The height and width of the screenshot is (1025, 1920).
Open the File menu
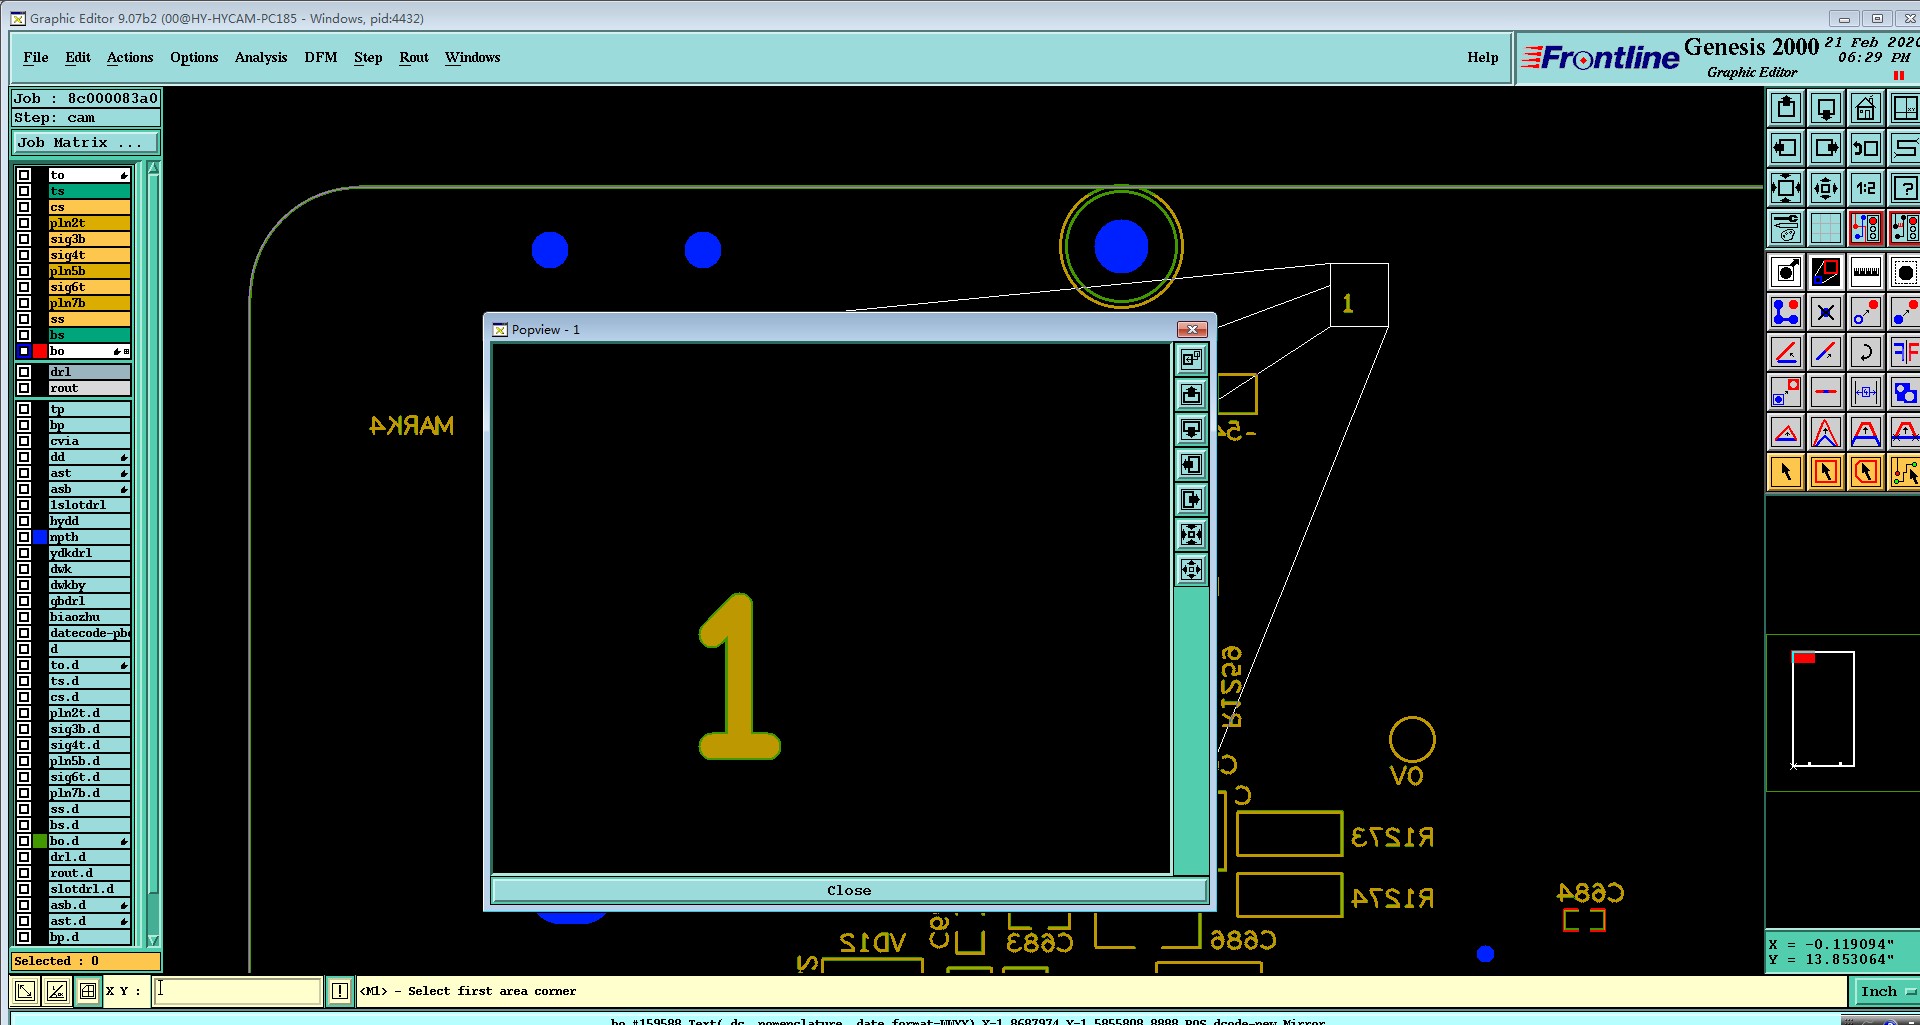click(36, 58)
